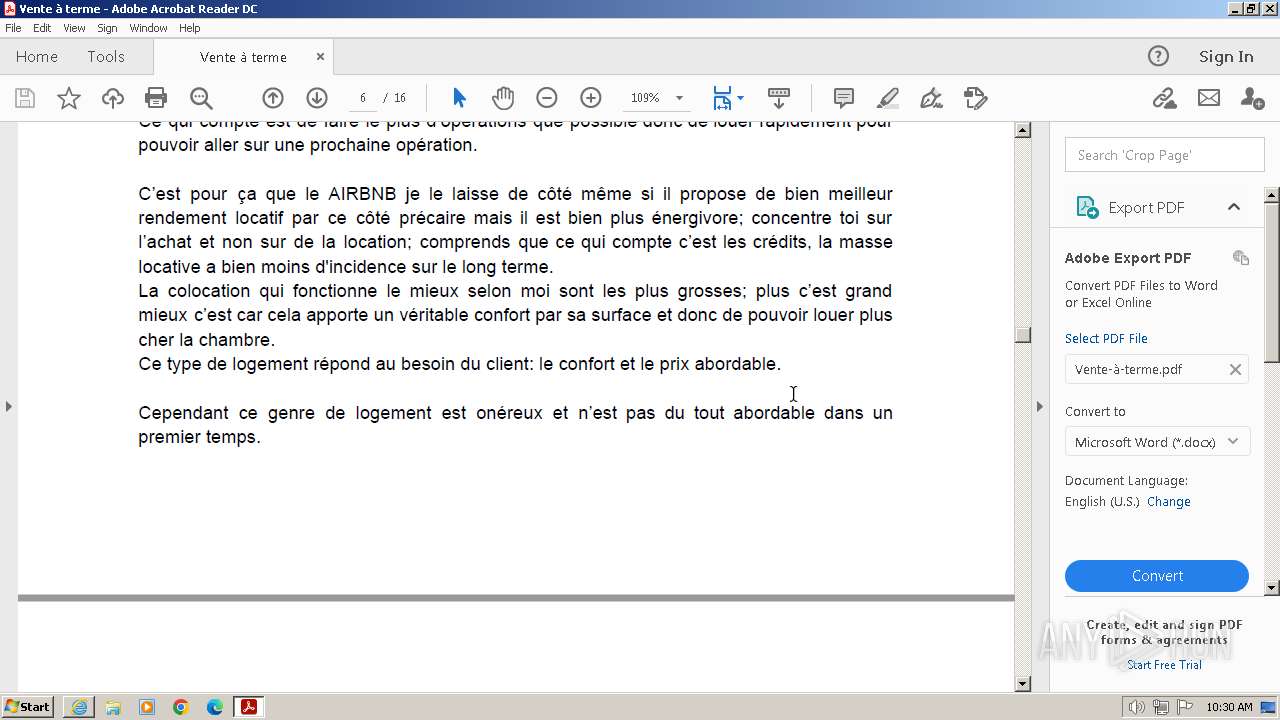Click the copy icon next to Adobe Export PDF
This screenshot has width=1280, height=720.
(1241, 257)
